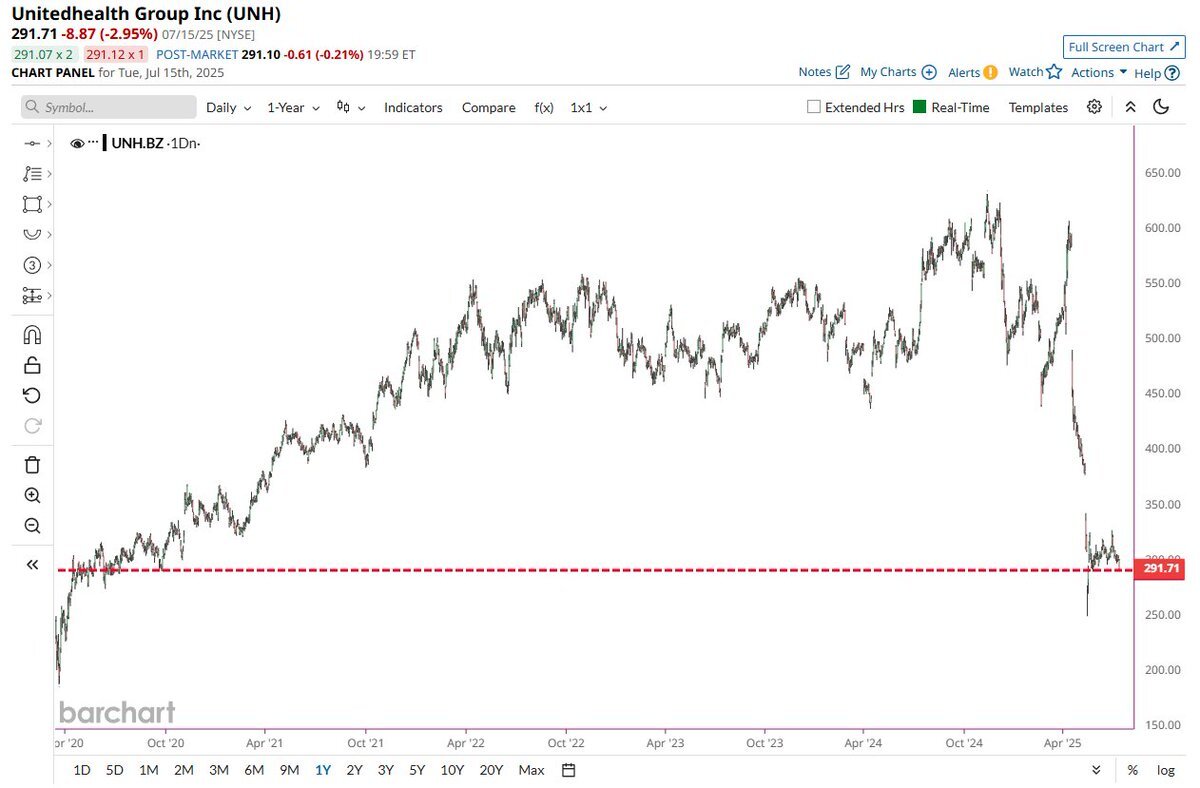Switch axis to log scale
The image size is (1200, 788).
(1166, 770)
